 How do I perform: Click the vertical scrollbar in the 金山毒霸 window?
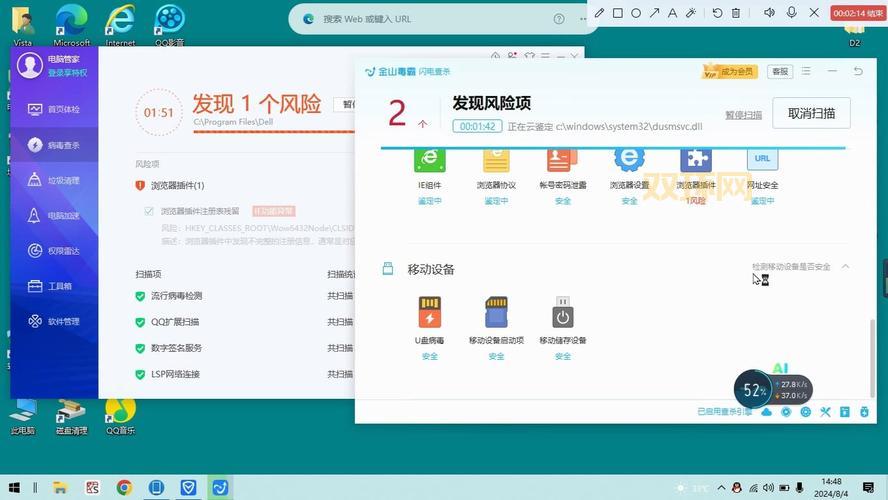point(872,358)
